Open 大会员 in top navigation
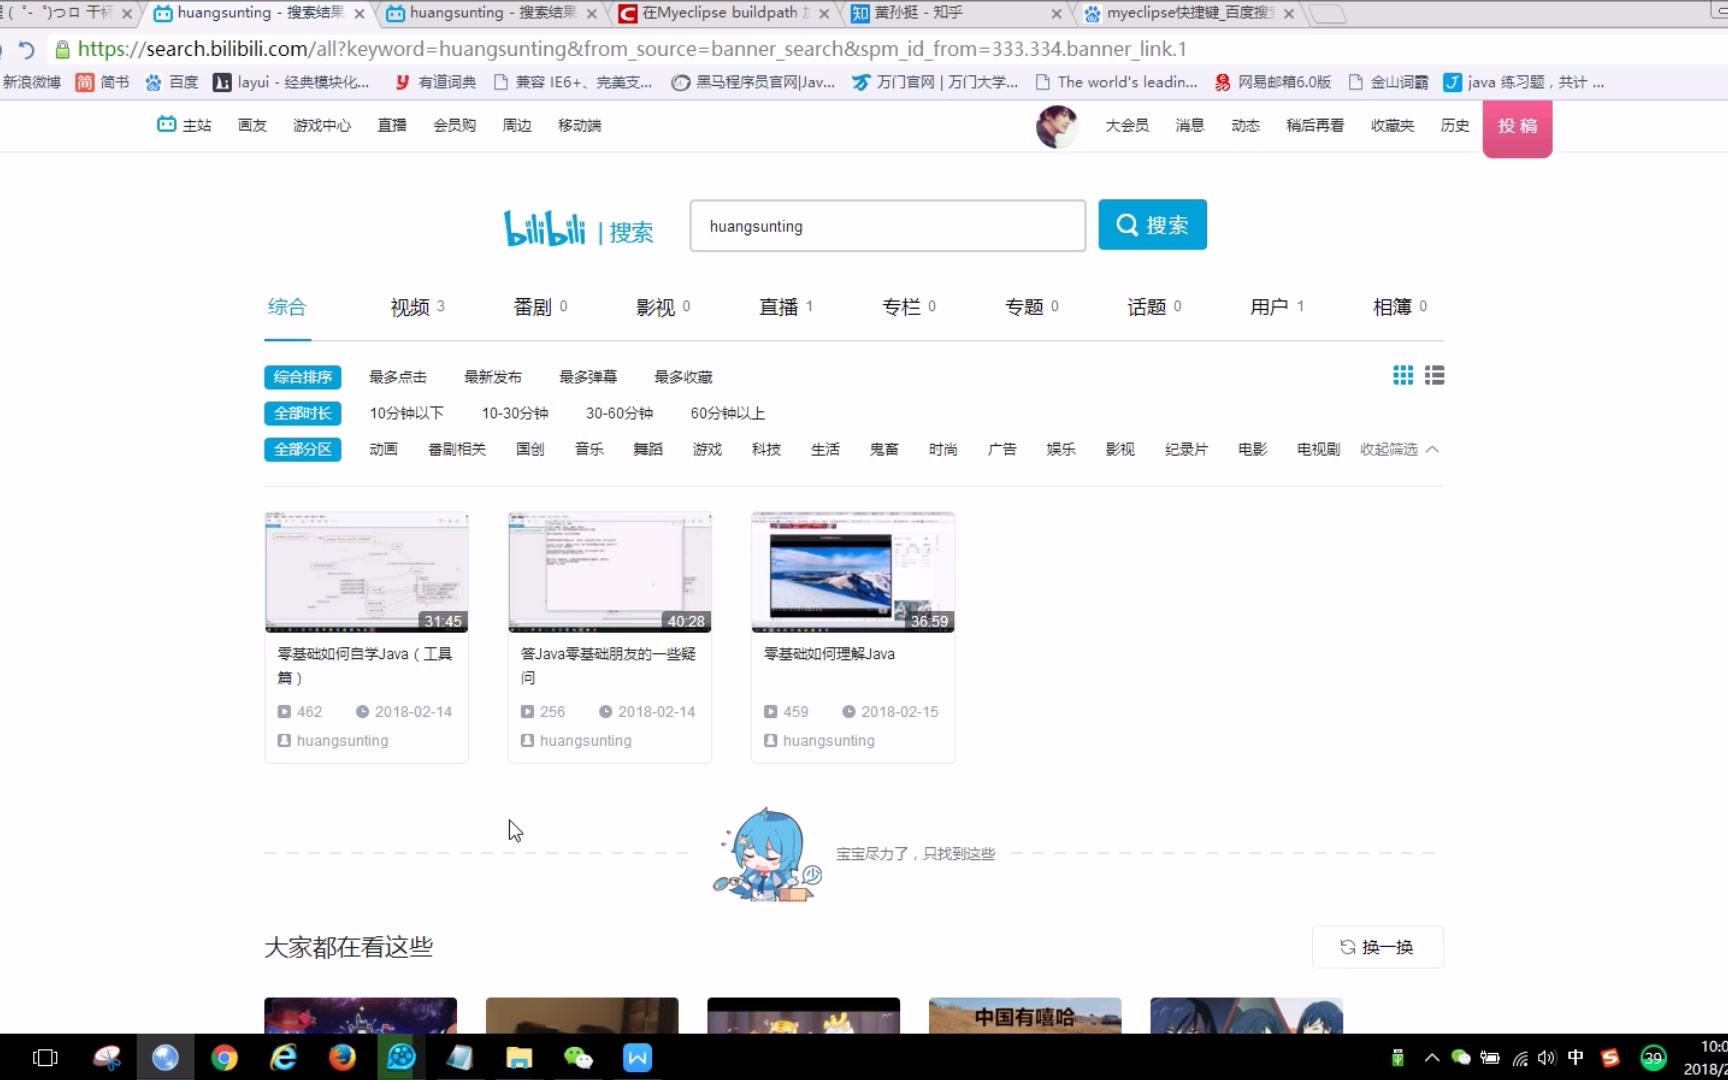Viewport: 1728px width, 1080px height. point(1127,125)
